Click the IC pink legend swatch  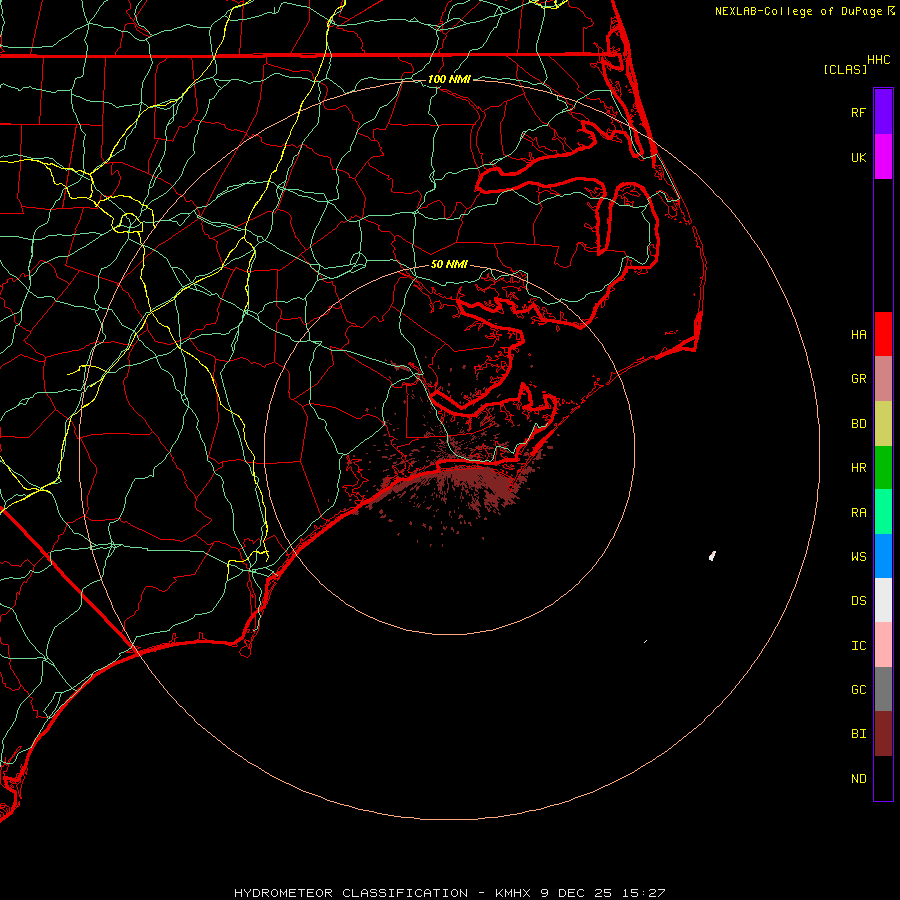[x=883, y=645]
